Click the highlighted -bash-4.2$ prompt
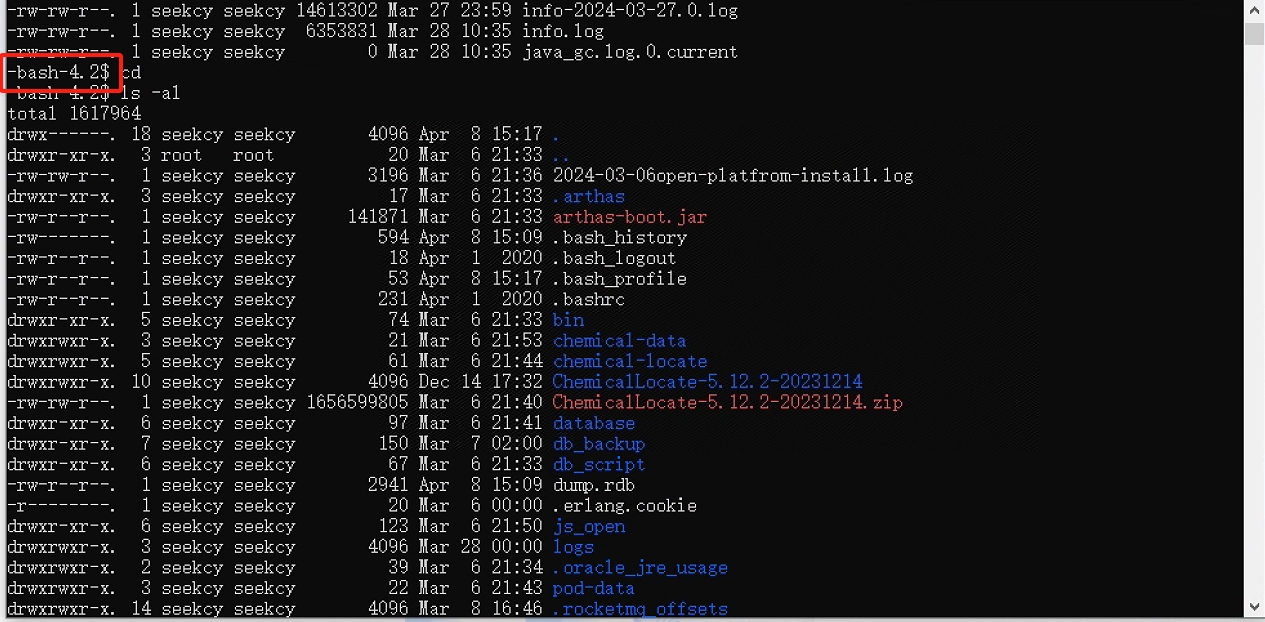The image size is (1265, 622). [57, 72]
